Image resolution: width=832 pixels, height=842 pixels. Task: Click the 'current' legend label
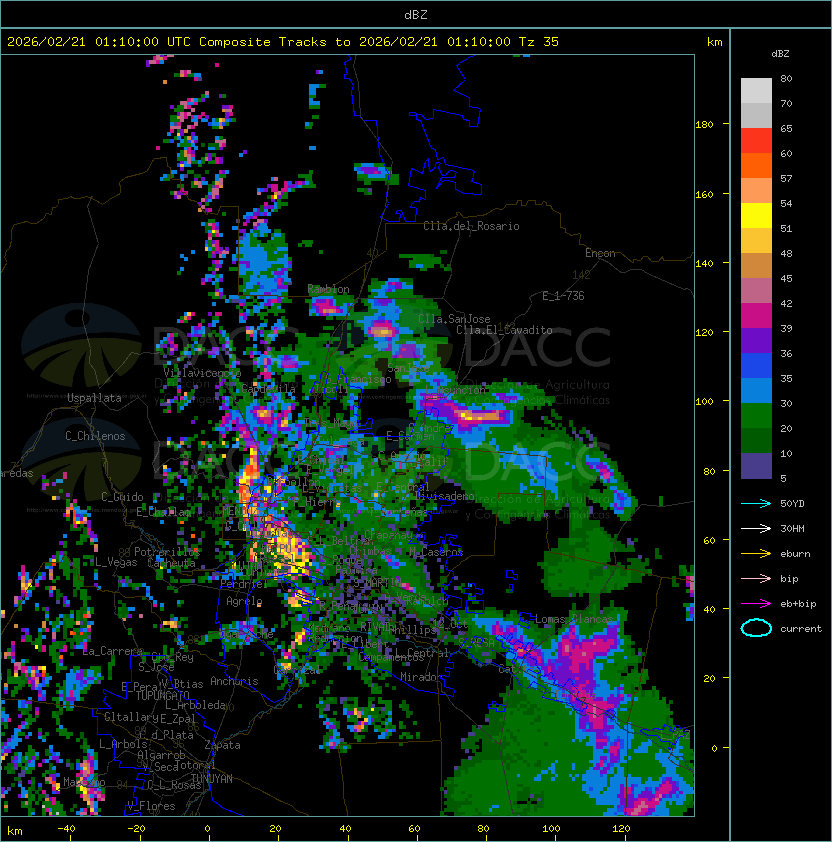(801, 629)
